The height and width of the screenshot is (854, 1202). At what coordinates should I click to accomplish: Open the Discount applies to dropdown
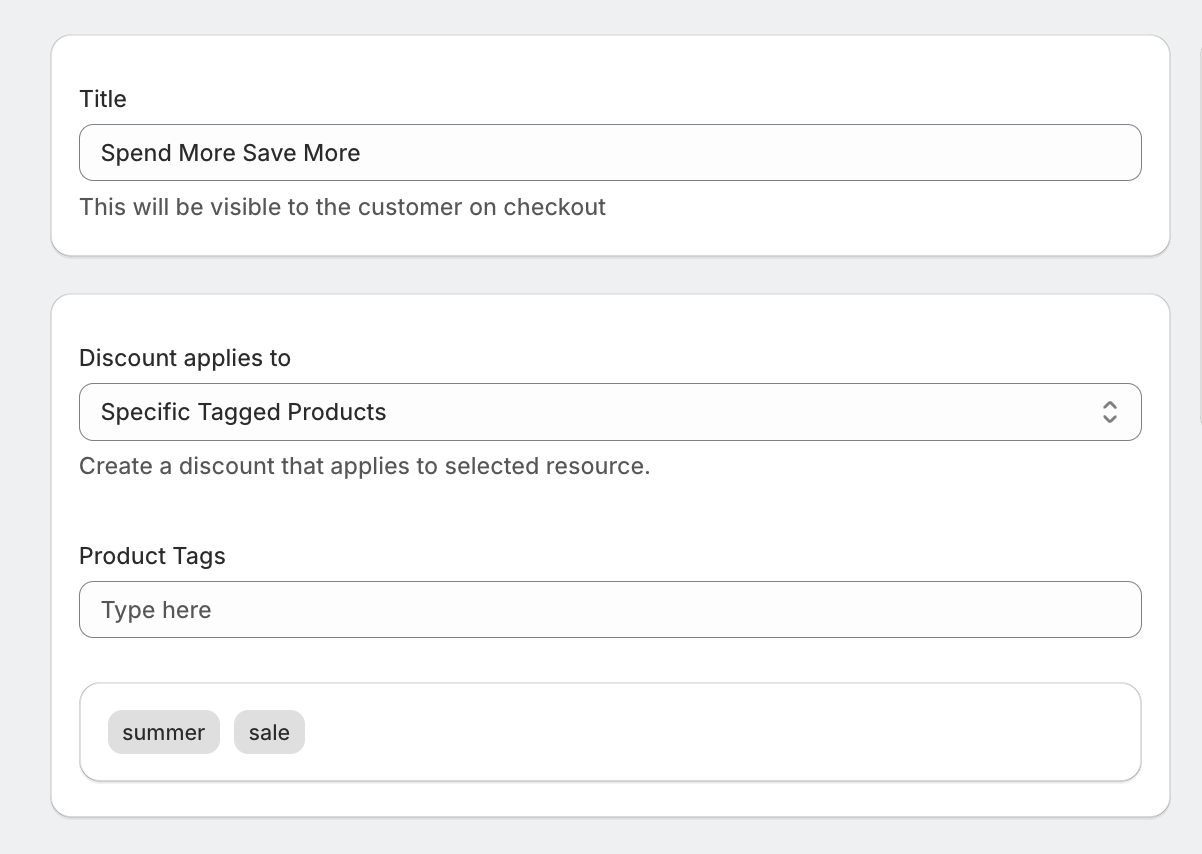pyautogui.click(x=610, y=412)
